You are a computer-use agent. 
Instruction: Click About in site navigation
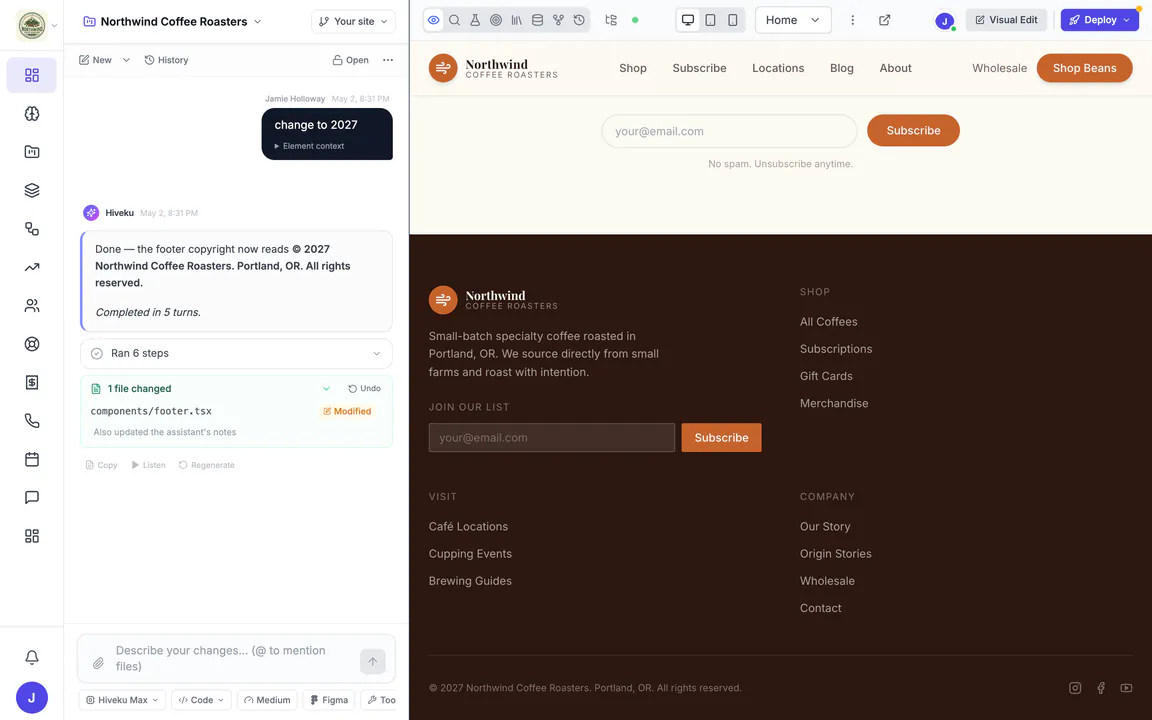pos(896,68)
